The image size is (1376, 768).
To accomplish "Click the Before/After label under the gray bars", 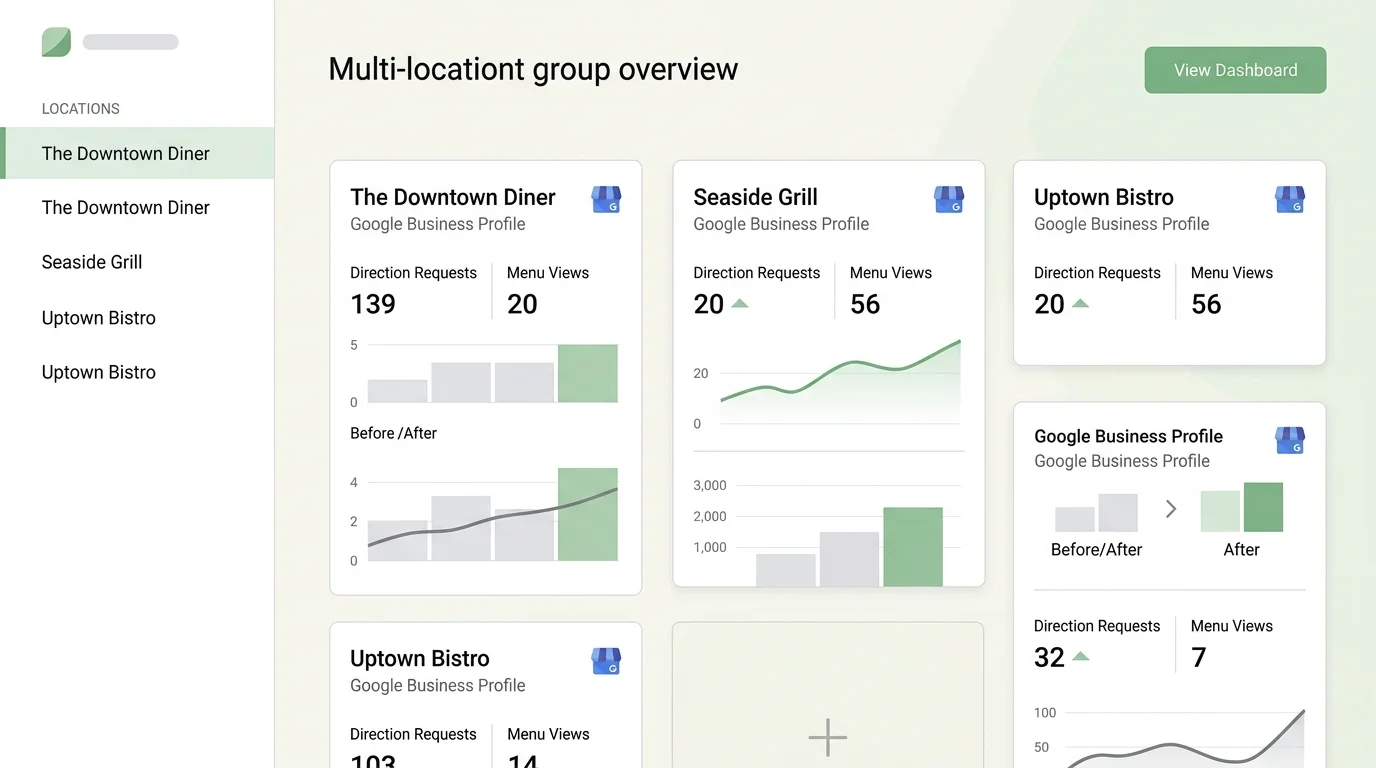I will click(1096, 549).
